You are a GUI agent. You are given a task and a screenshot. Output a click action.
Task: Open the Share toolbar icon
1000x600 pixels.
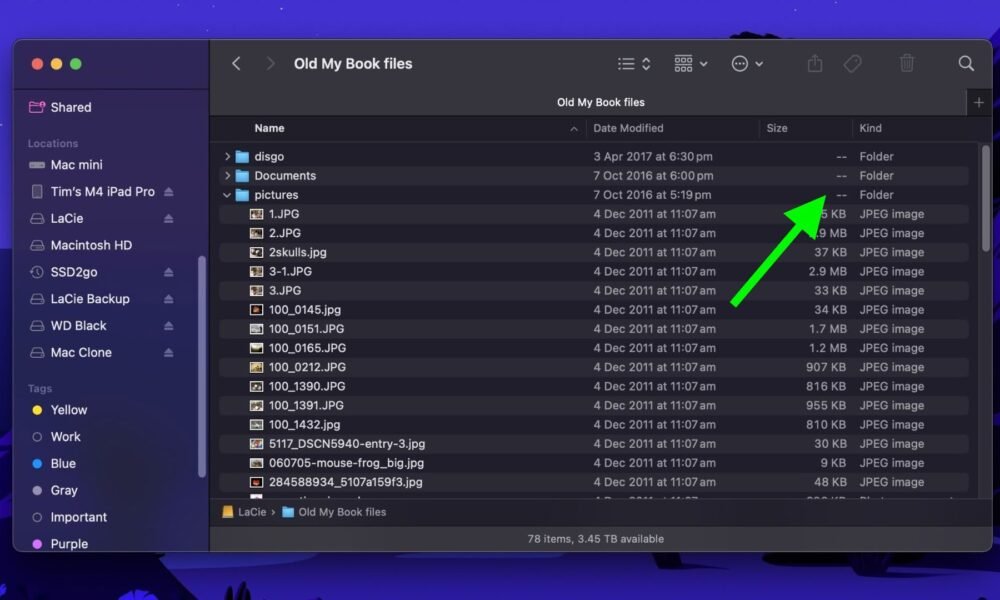(x=815, y=64)
